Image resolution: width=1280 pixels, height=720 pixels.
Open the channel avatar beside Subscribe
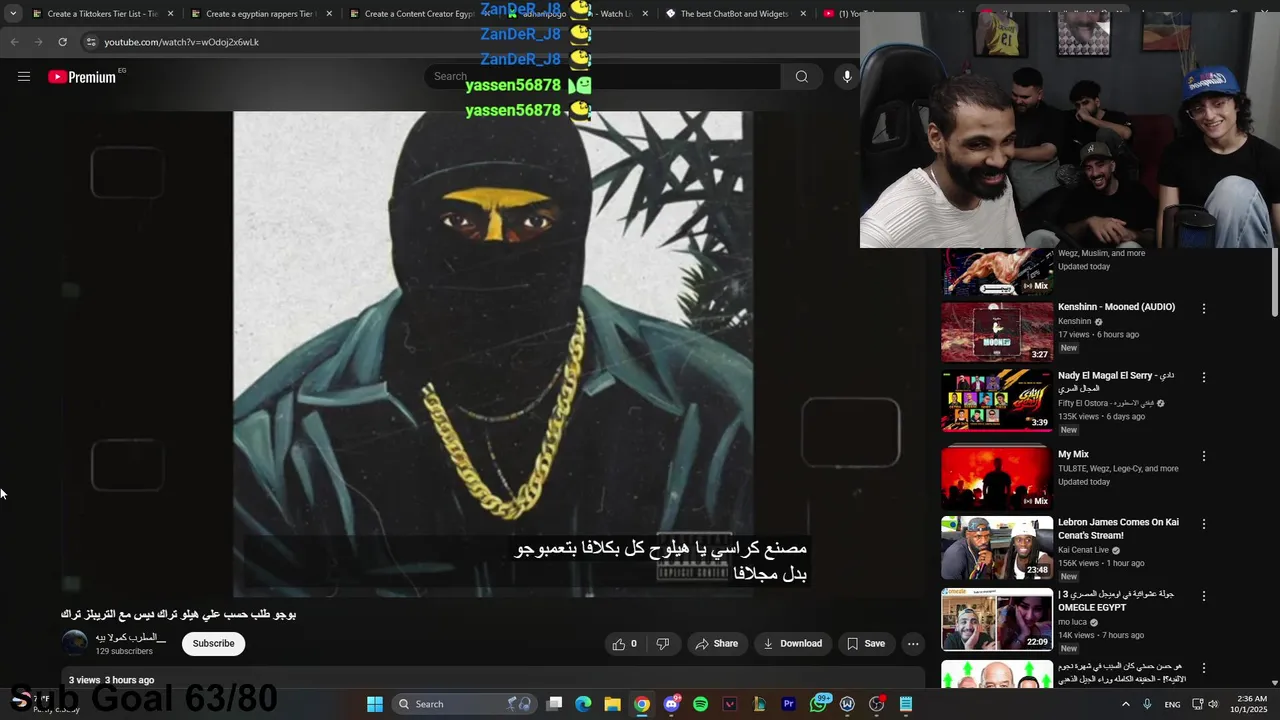[75, 643]
